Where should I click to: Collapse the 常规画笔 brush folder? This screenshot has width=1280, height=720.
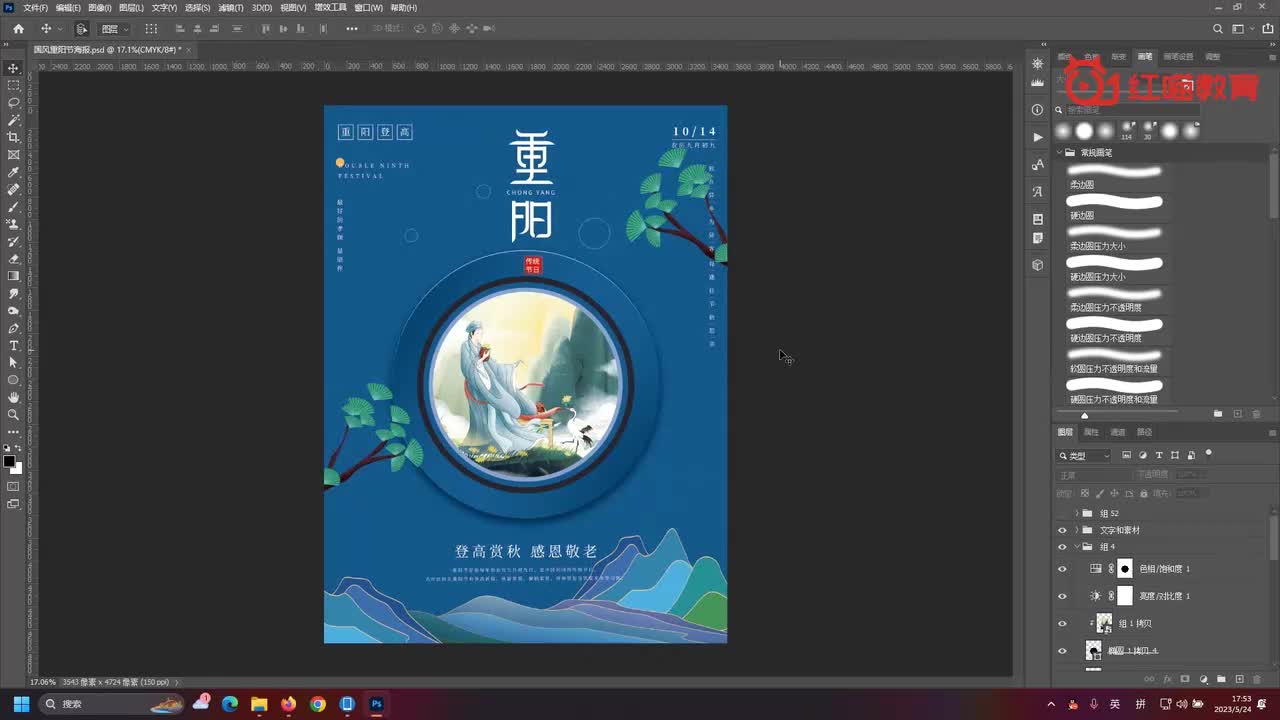1059,153
